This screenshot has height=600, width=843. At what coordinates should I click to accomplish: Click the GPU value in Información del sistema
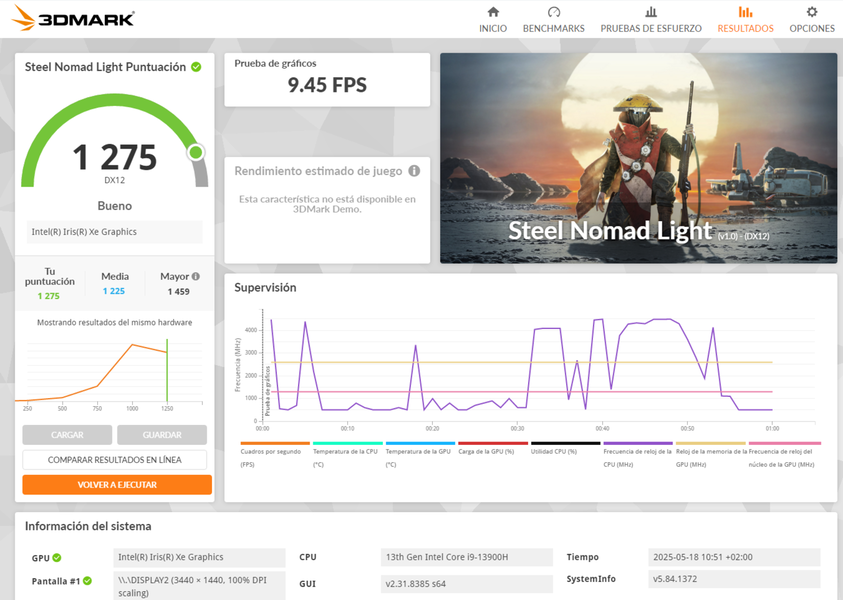click(199, 557)
